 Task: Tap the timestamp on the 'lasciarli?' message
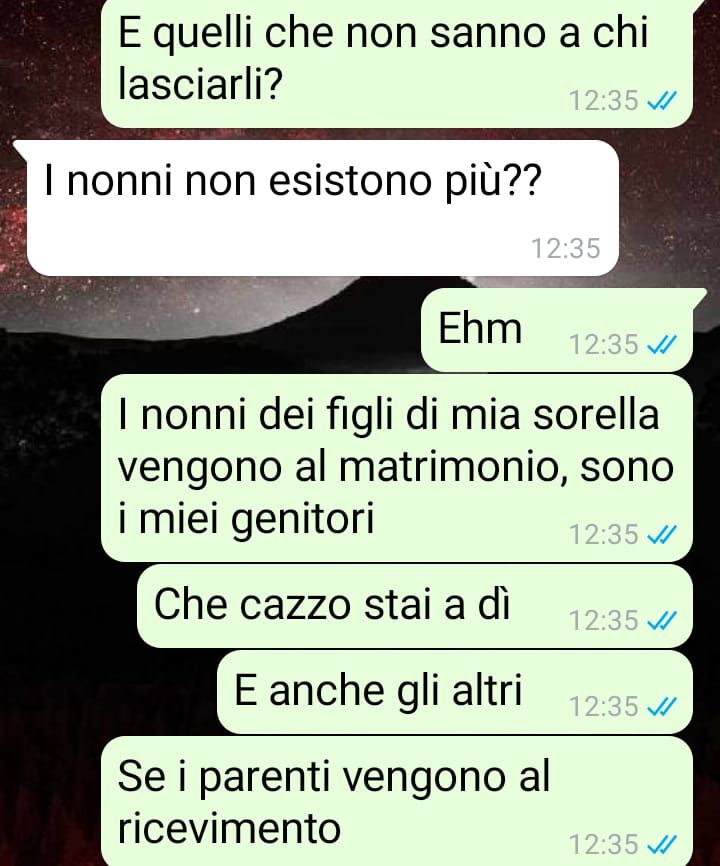[x=603, y=101]
